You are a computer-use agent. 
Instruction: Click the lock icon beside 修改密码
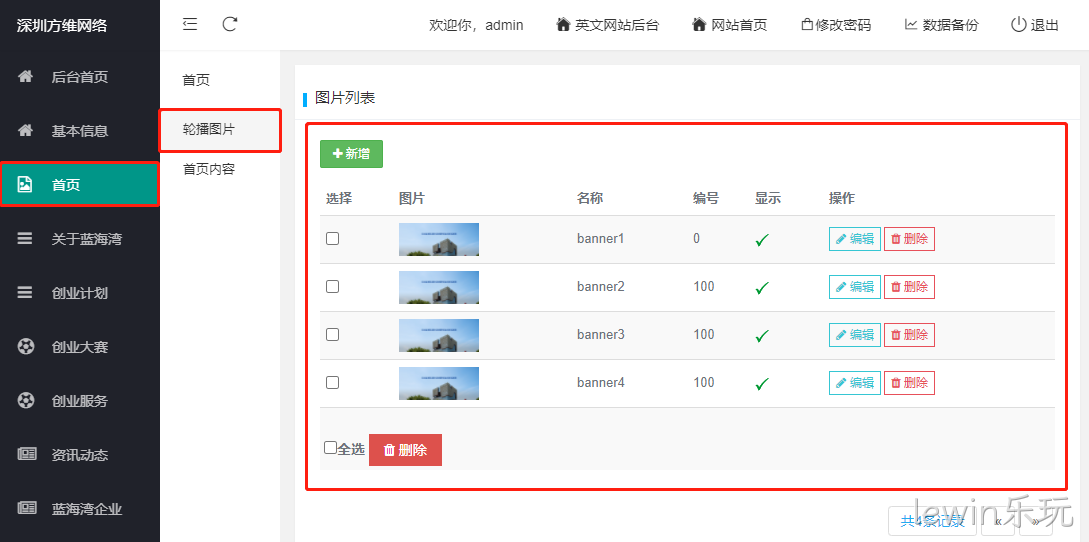(807, 24)
